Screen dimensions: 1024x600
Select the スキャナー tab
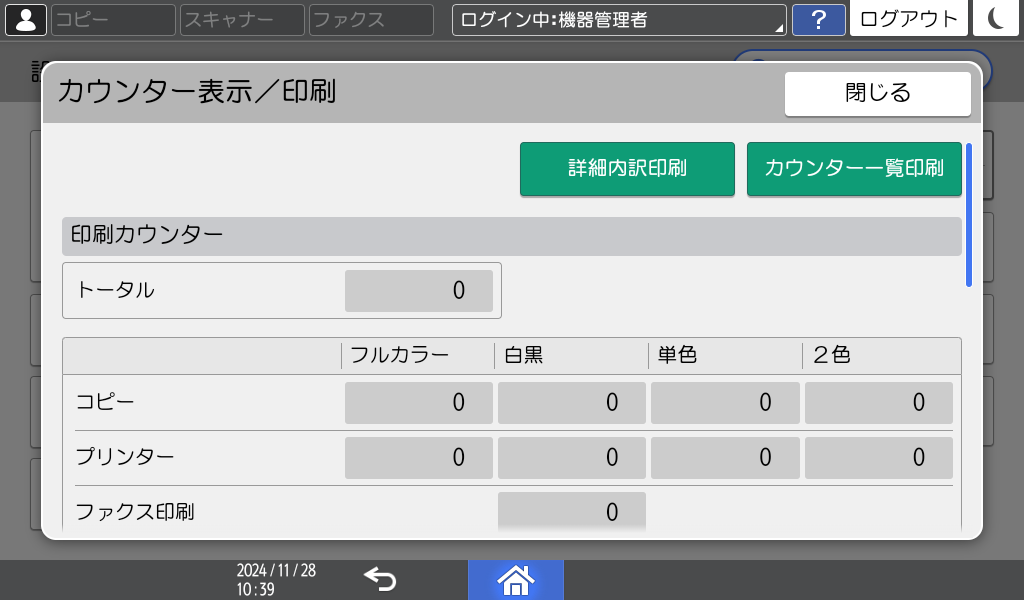click(x=242, y=18)
